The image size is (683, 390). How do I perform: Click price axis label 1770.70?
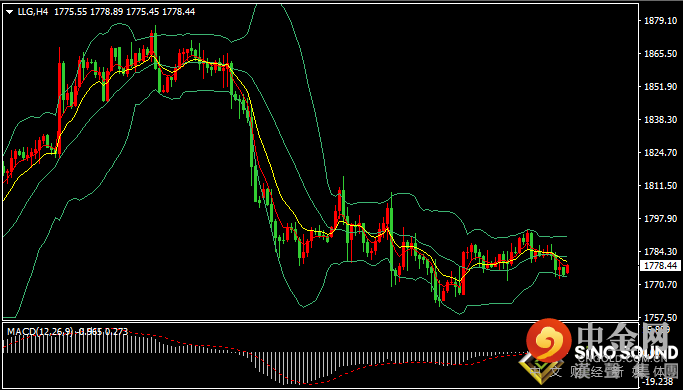point(660,285)
